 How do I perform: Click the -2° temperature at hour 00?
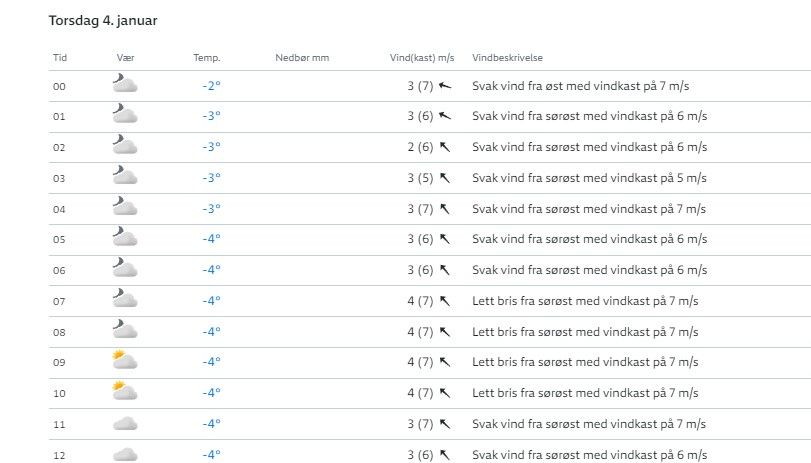[x=210, y=86]
